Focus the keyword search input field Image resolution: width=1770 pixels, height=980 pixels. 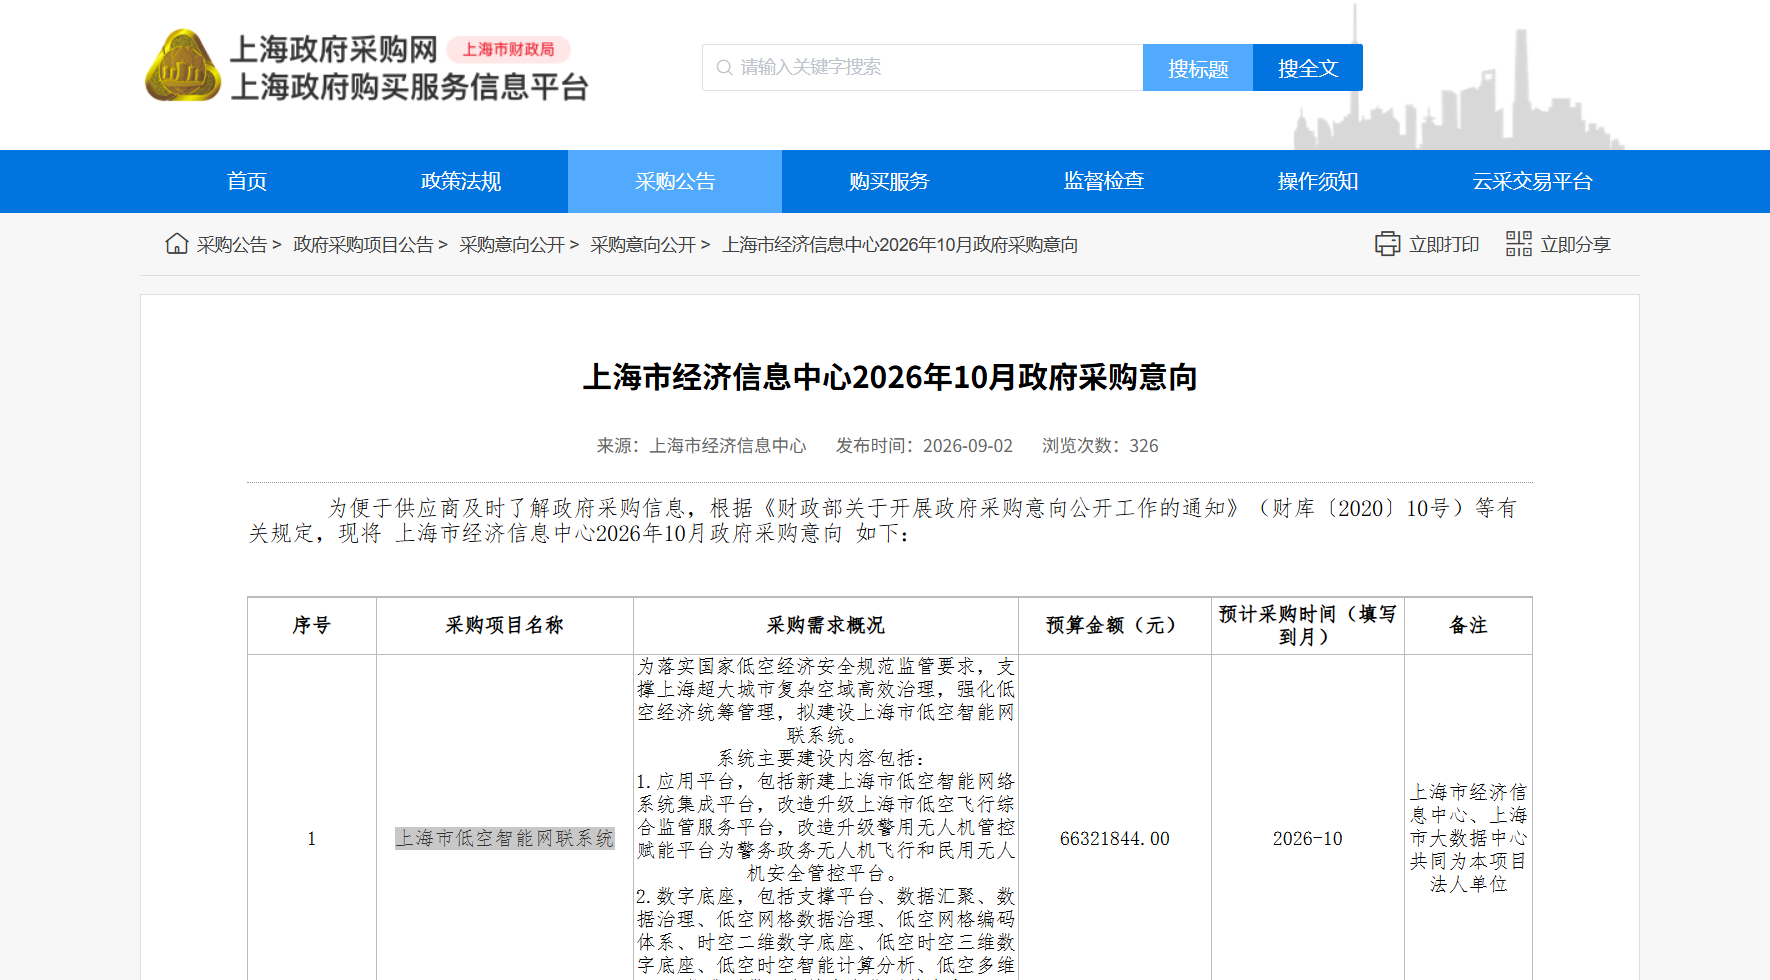tap(923, 68)
